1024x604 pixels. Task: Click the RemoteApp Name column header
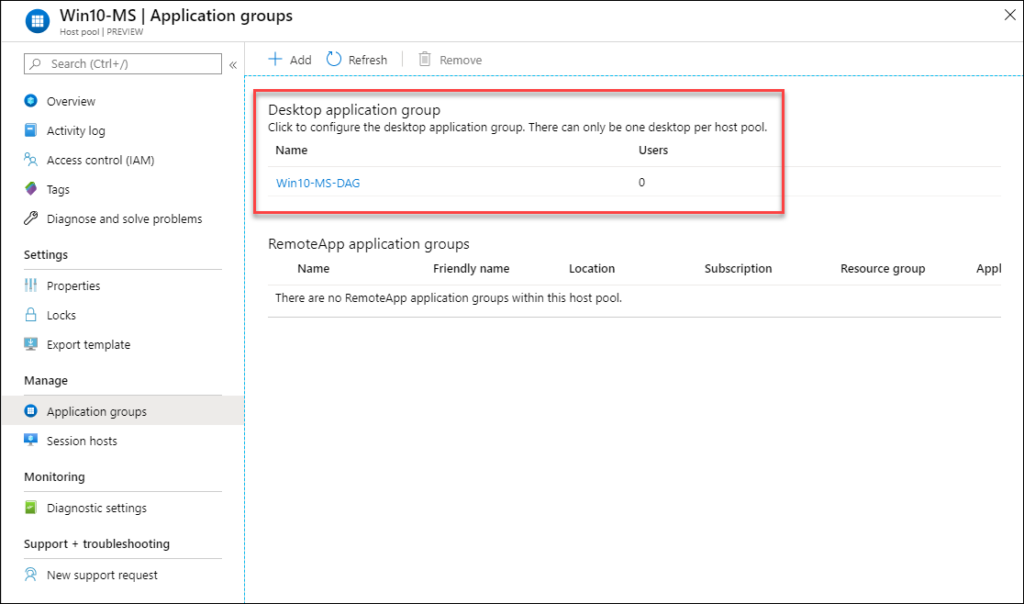click(x=313, y=268)
